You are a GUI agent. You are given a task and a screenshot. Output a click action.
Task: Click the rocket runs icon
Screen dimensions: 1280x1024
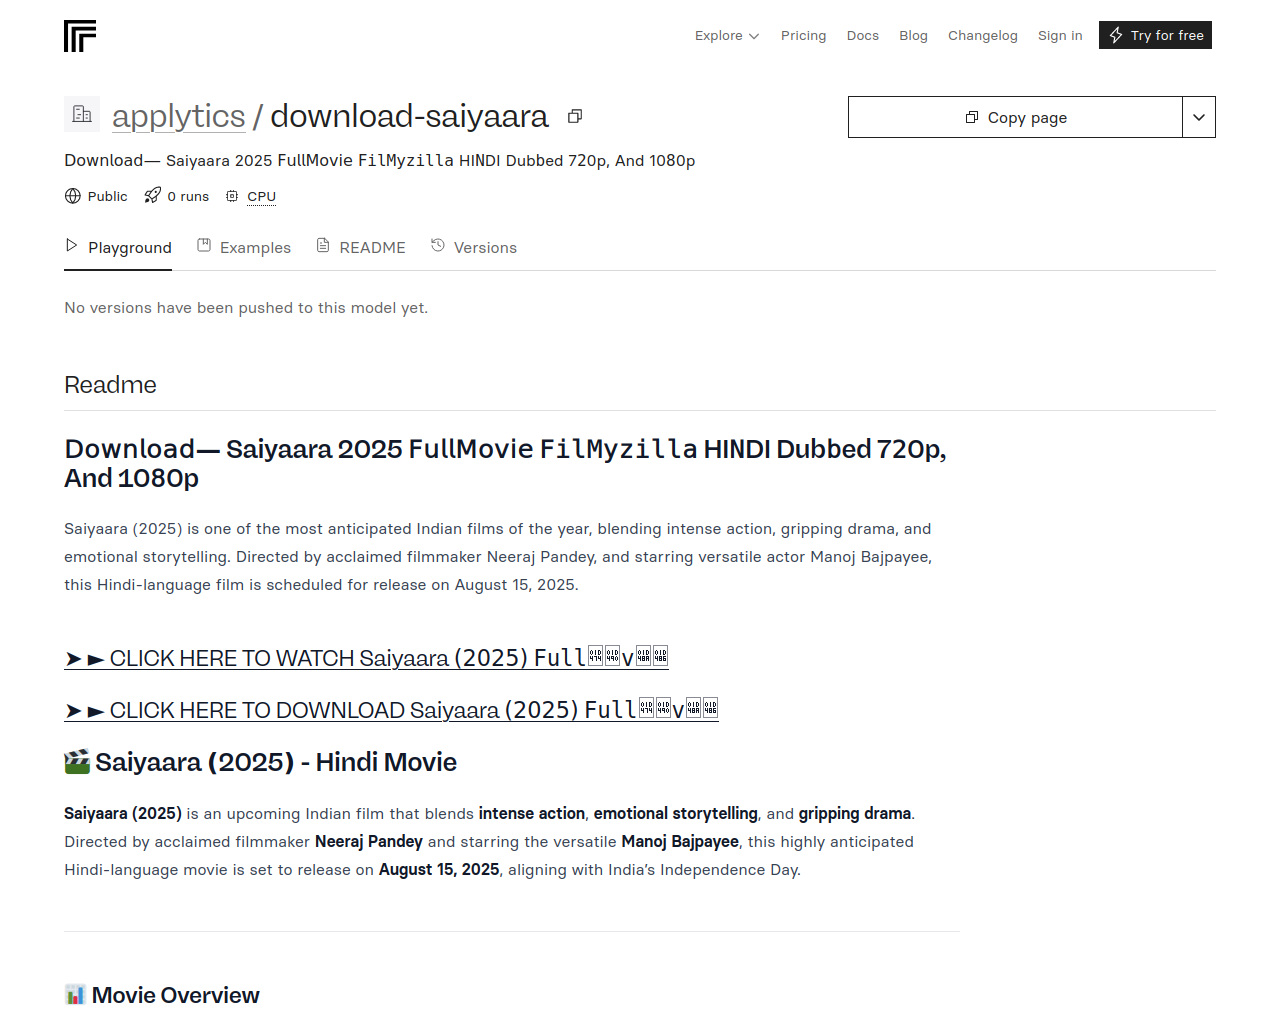click(152, 196)
